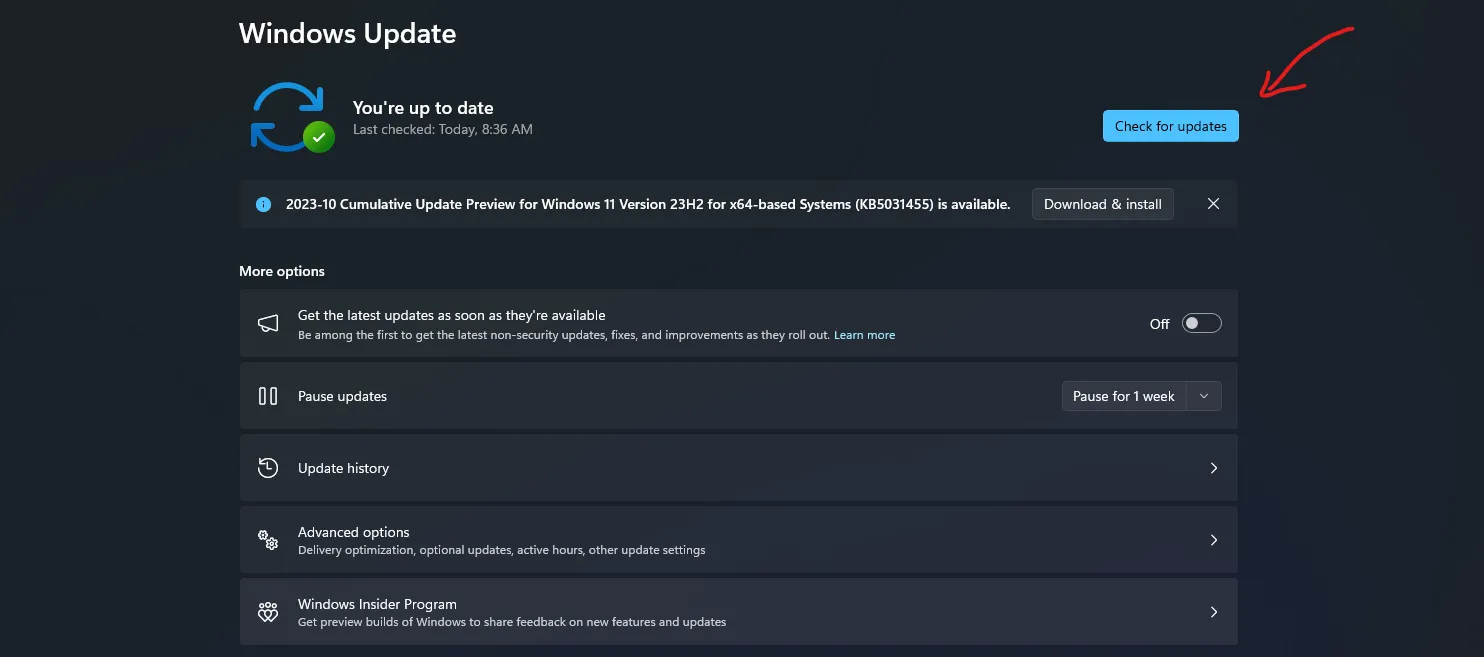Click the Check for updates button

point(1170,126)
